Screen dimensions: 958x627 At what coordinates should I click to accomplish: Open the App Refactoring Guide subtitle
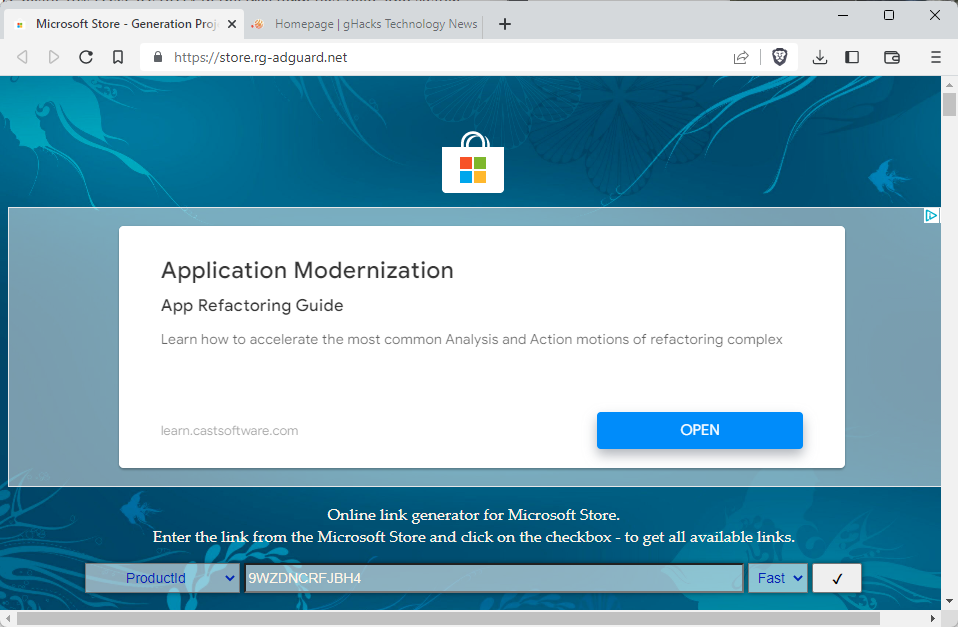pyautogui.click(x=252, y=306)
